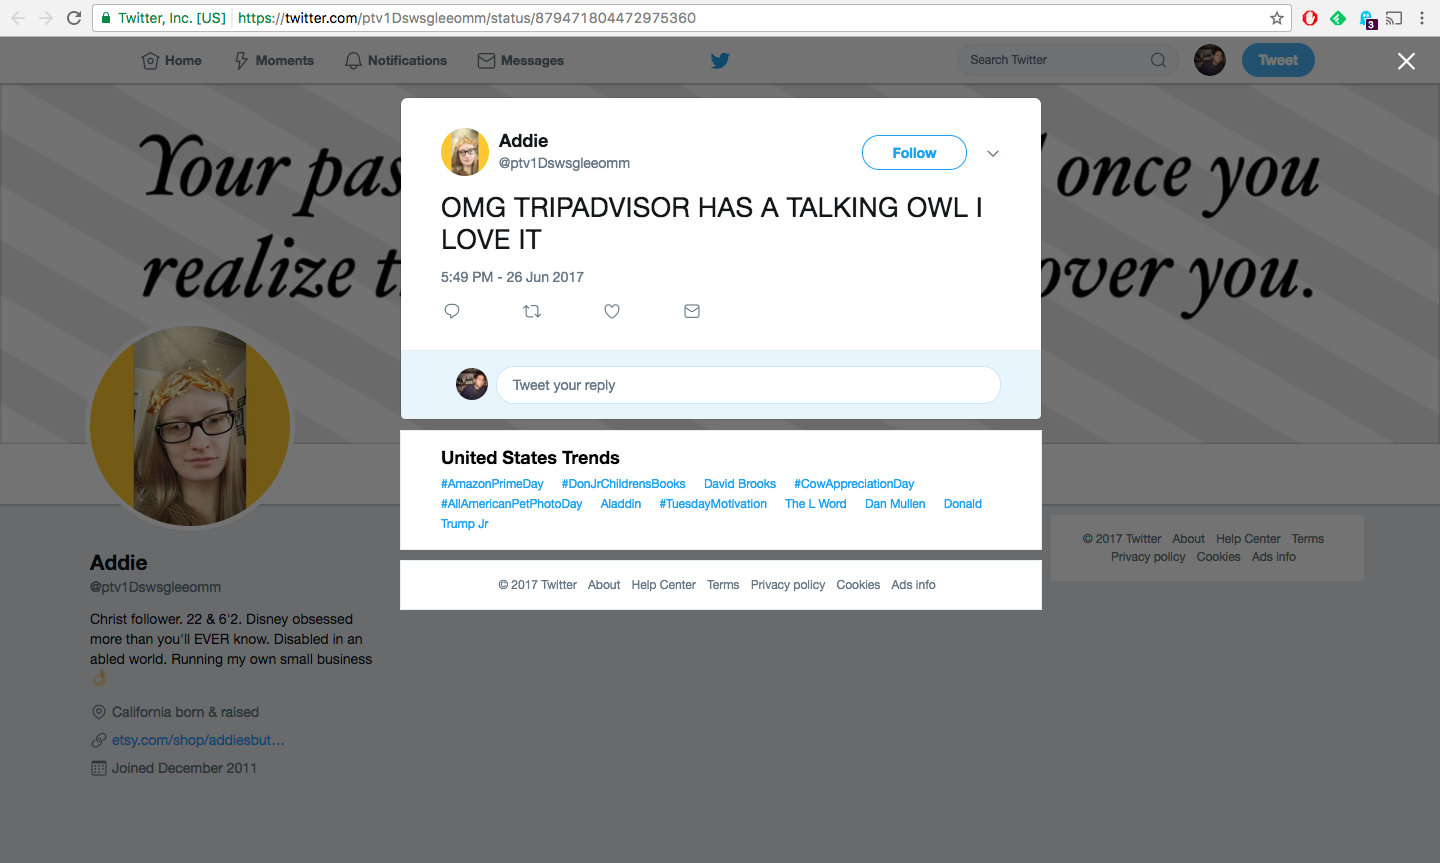Screen dimensions: 1440x863
Task: Open The L Word trend
Action: [x=816, y=504]
